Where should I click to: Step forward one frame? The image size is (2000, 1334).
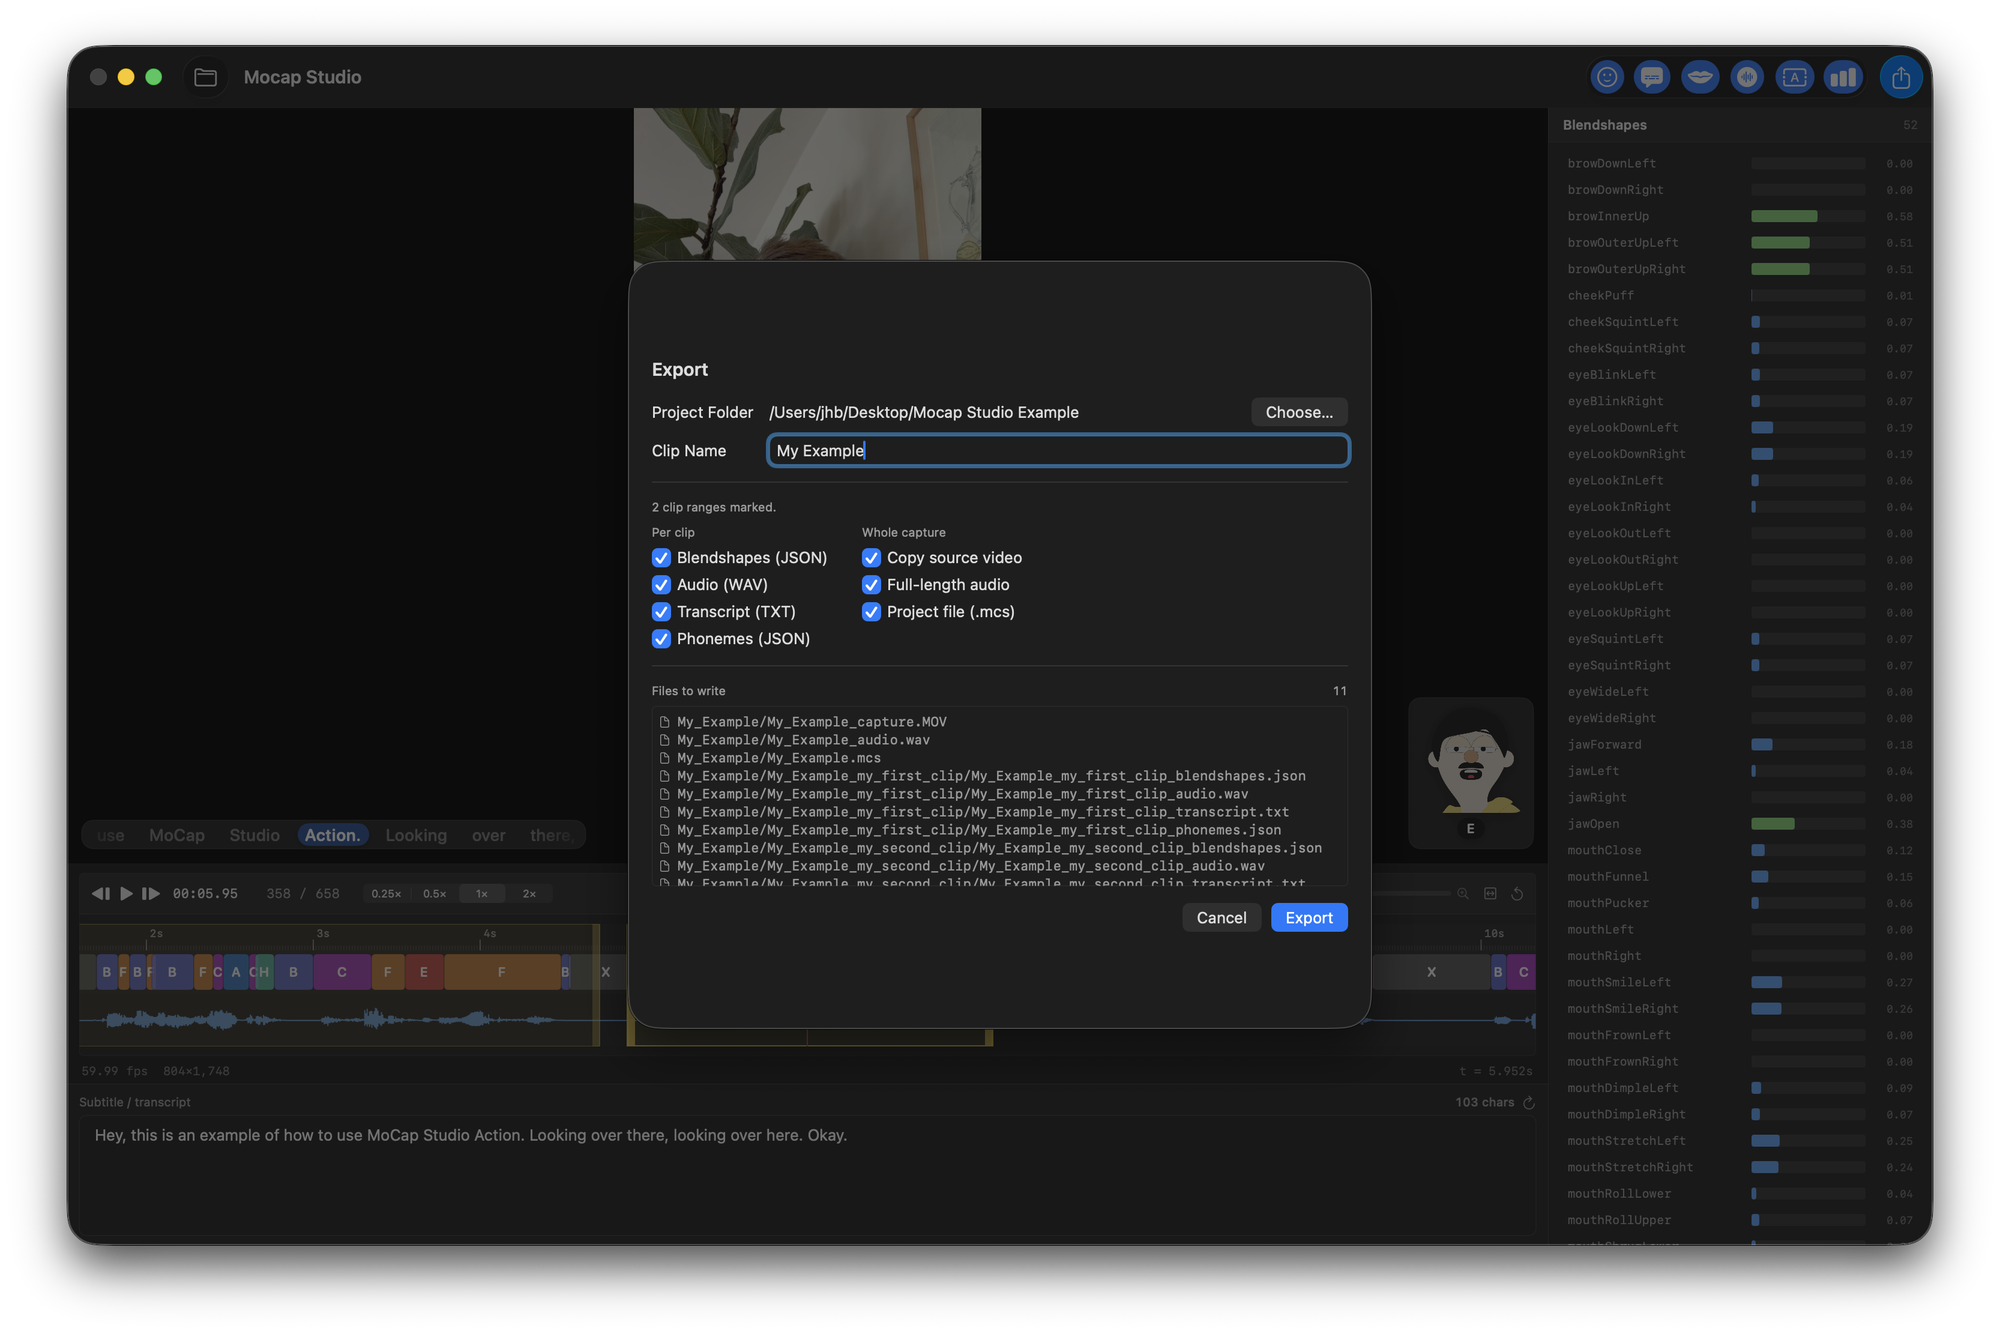click(x=151, y=893)
